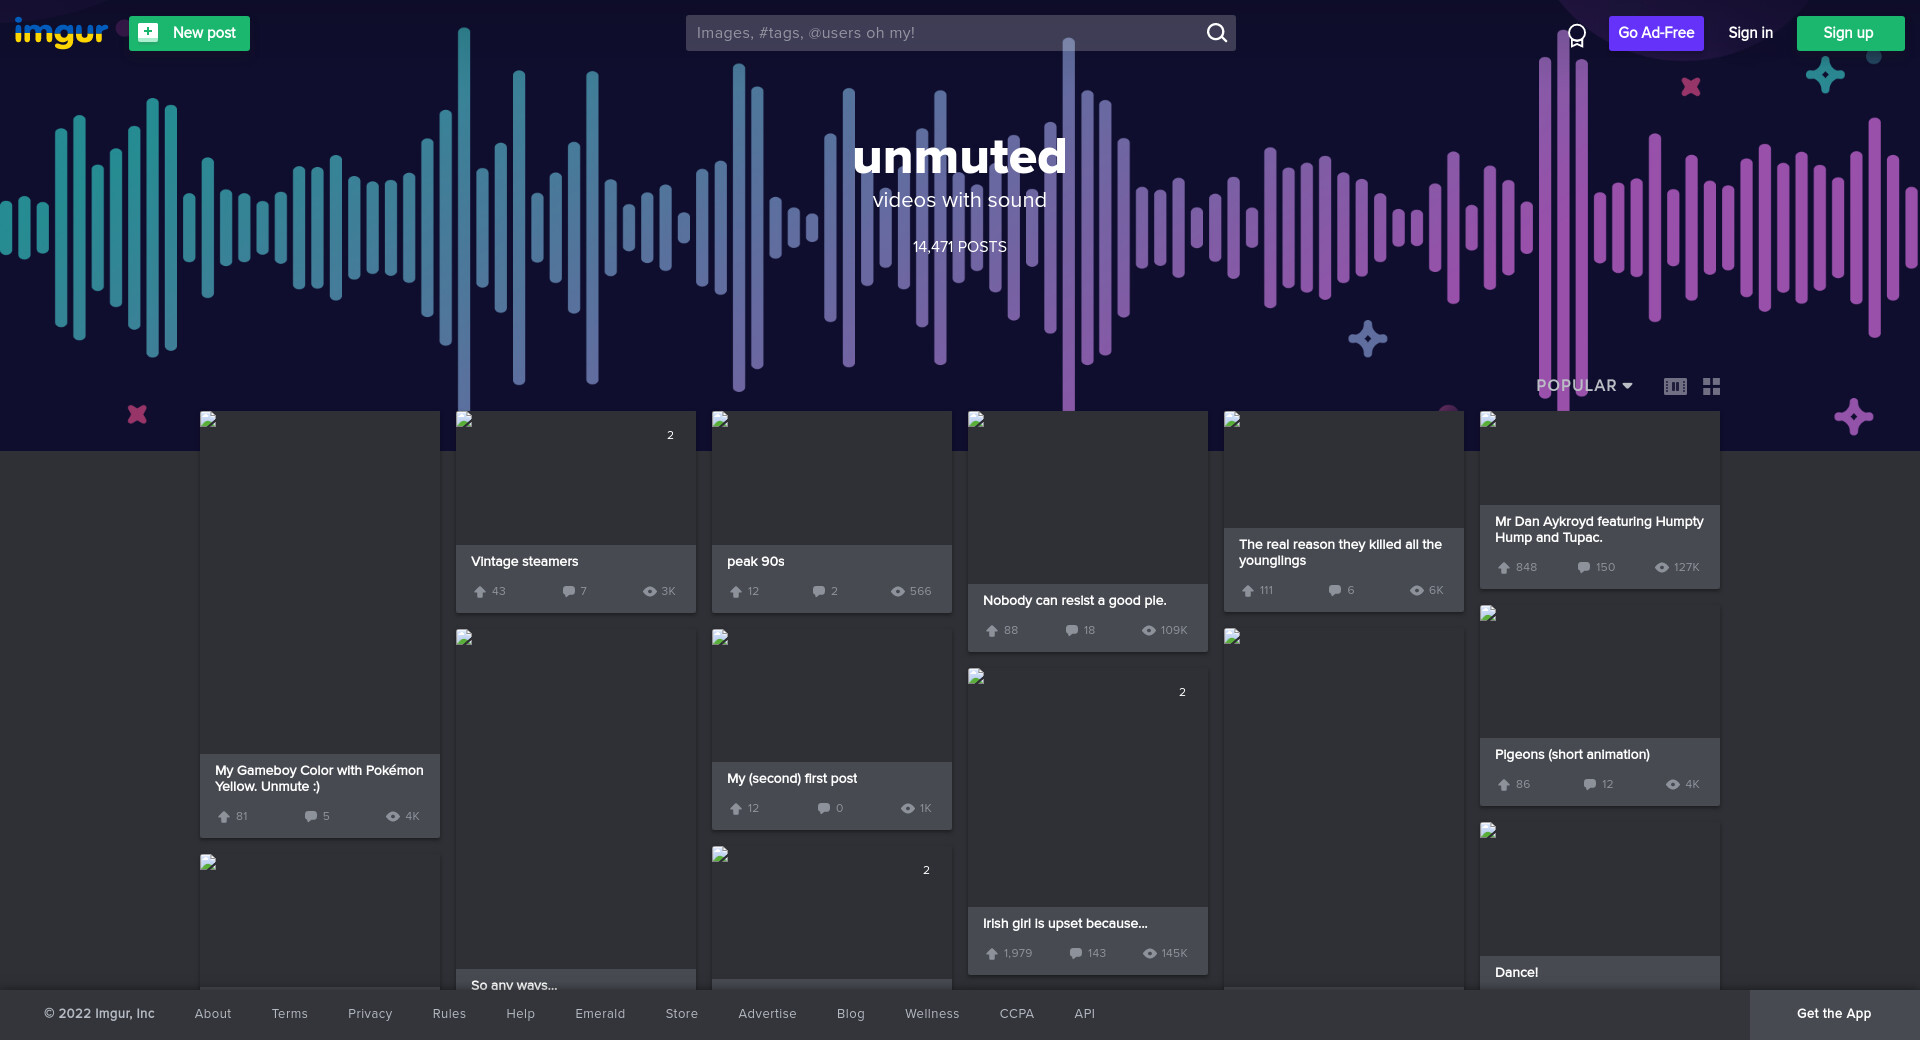Viewport: 1920px width, 1040px height.
Task: Open the Blog footer link
Action: click(851, 1014)
